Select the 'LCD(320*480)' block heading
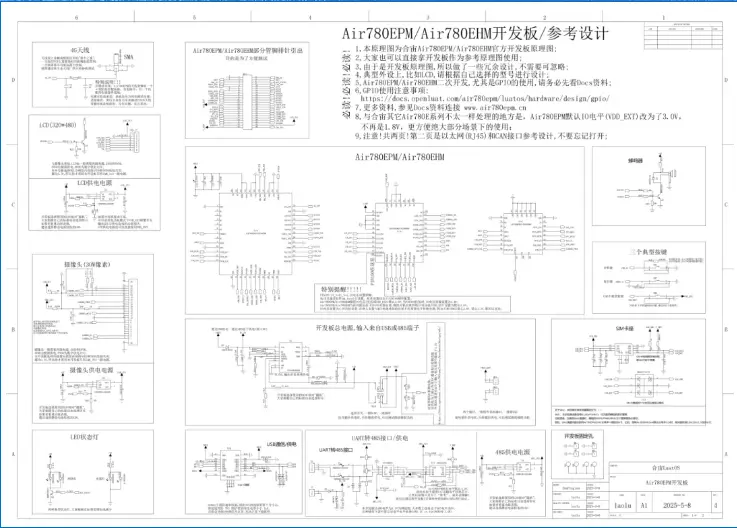This screenshot has height=528, width=737. click(57, 125)
